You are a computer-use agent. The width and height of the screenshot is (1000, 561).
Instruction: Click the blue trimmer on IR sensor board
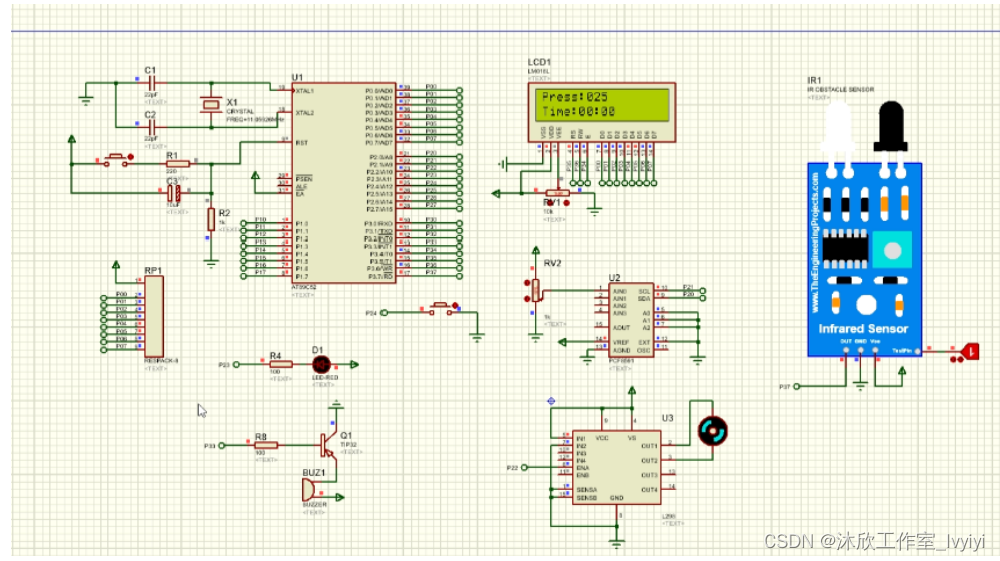coord(892,250)
